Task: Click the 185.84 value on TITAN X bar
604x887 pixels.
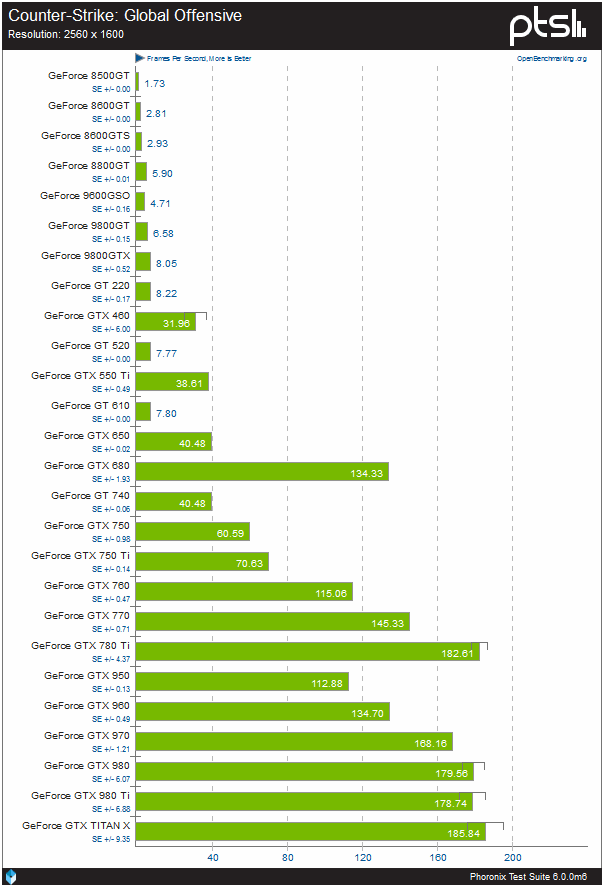Action: point(465,833)
